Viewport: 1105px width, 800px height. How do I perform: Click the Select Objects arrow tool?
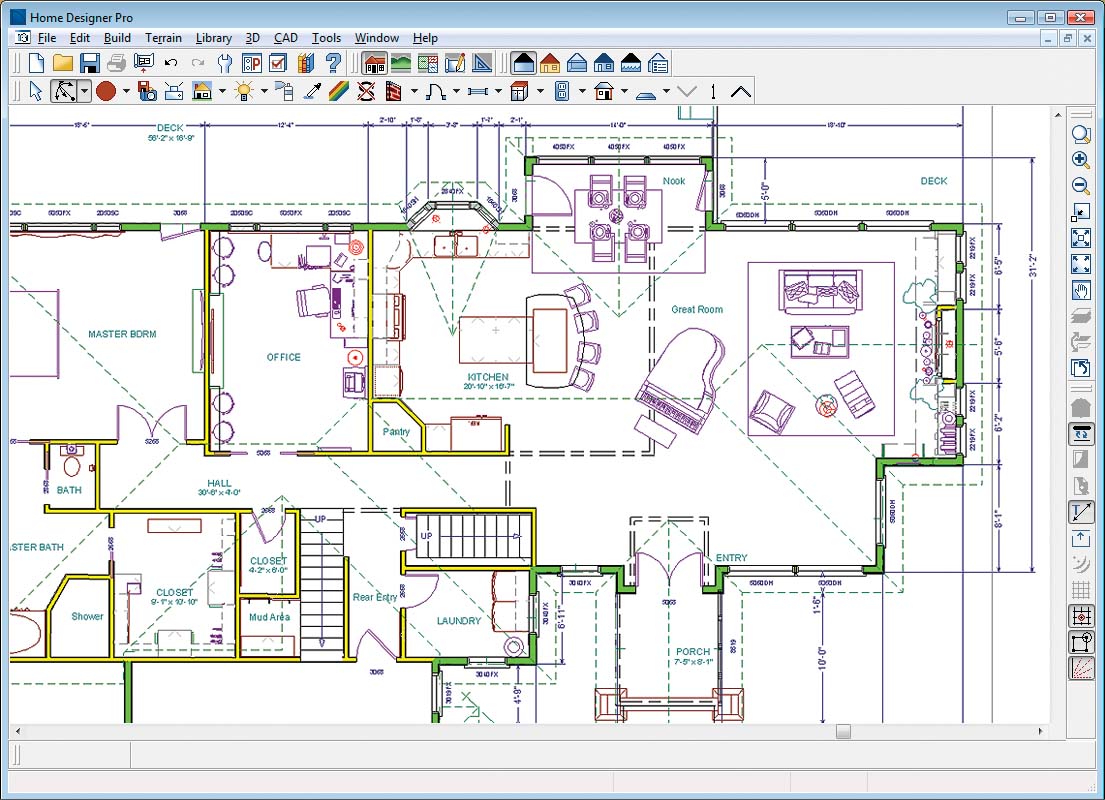36,91
